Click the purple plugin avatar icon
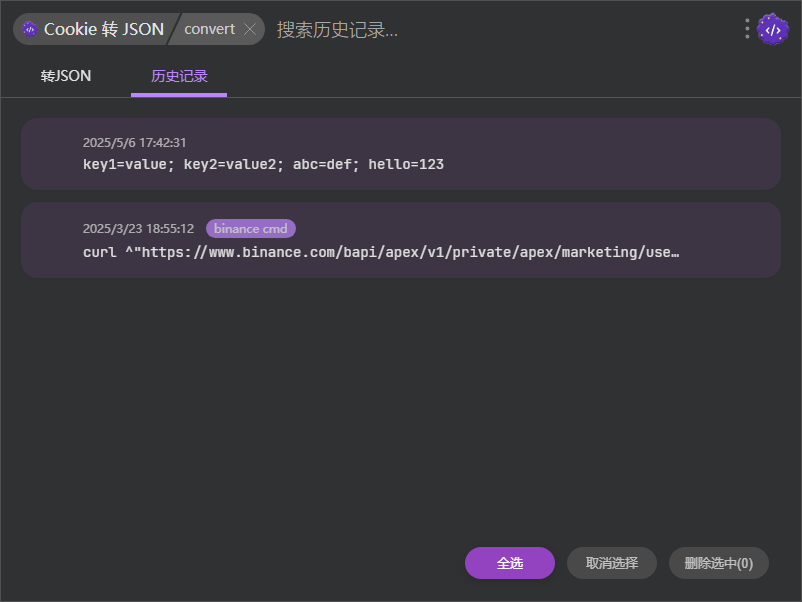Image resolution: width=802 pixels, height=602 pixels. pyautogui.click(x=772, y=30)
